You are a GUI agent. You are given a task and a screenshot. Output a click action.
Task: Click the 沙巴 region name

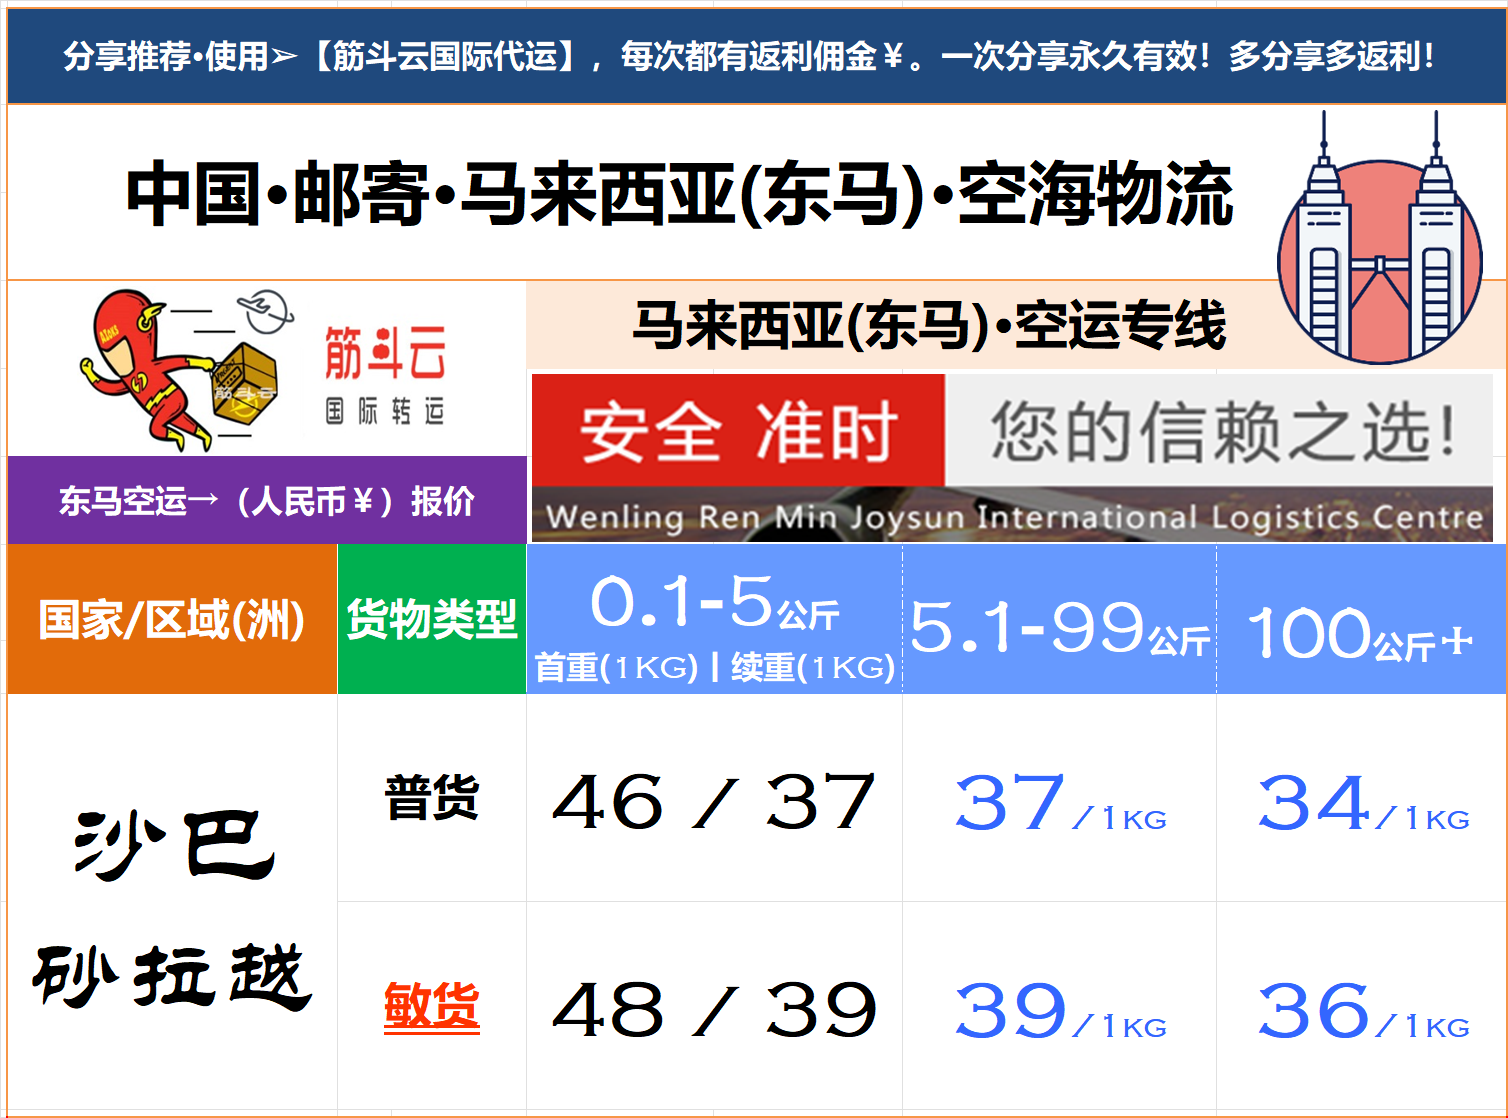point(173,845)
